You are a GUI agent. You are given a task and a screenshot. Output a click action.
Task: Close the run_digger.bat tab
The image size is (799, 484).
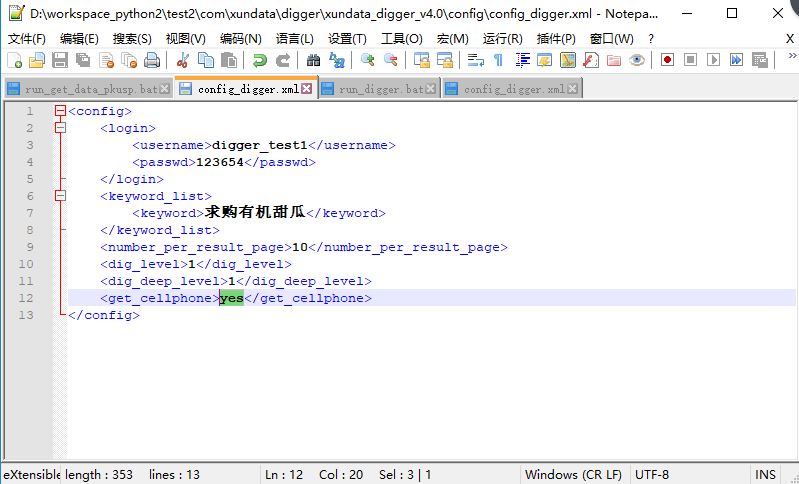pos(431,89)
